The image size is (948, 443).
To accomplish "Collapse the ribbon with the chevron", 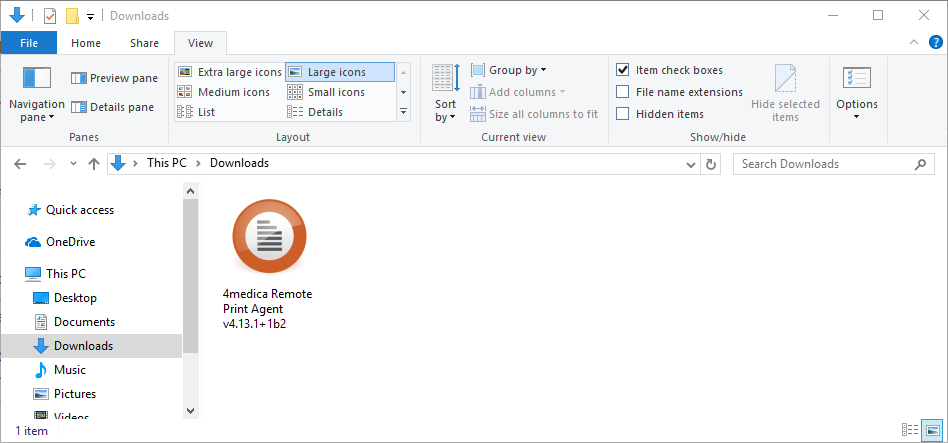I will [x=913, y=42].
